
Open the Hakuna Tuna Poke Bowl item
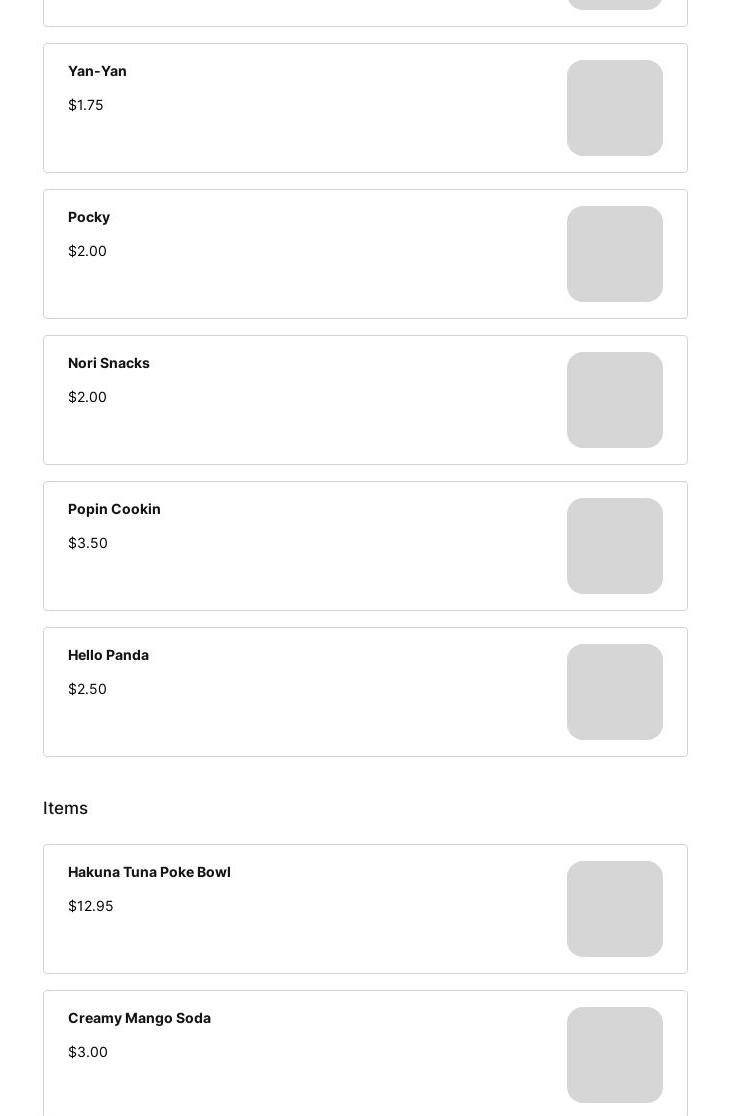click(x=149, y=872)
